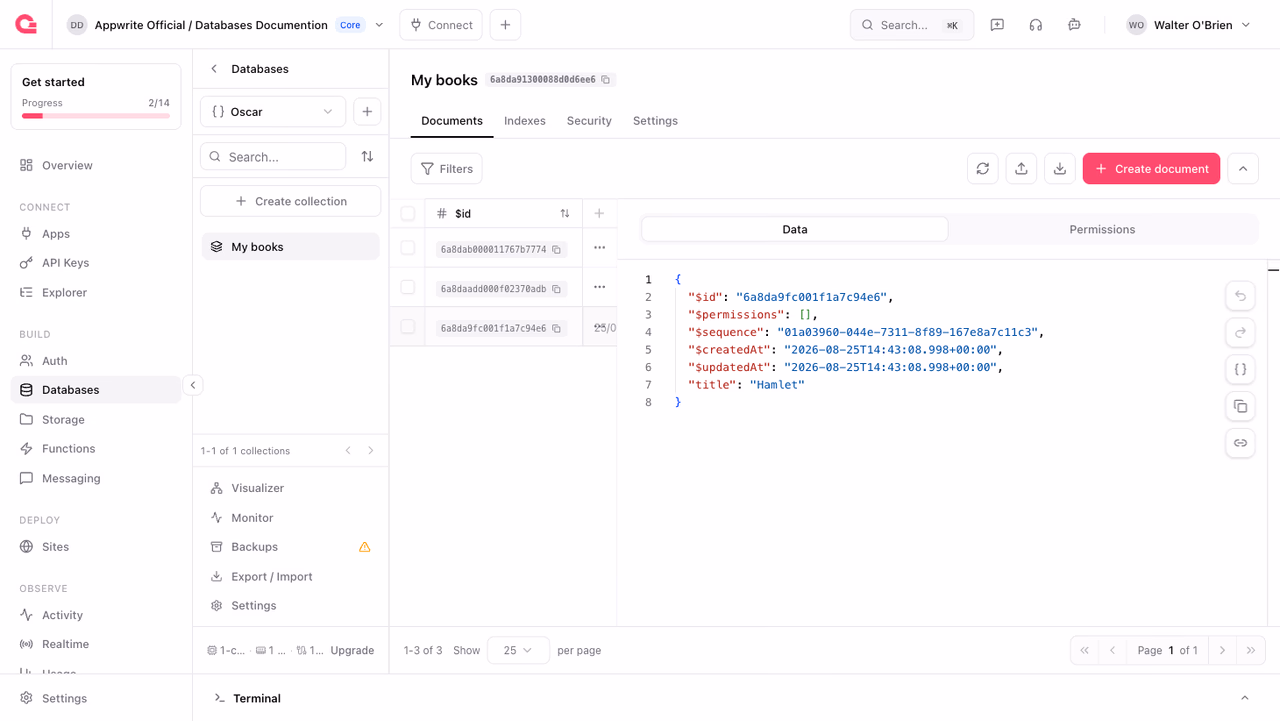The height and width of the screenshot is (721, 1280).
Task: Click the upload import icon button
Action: tap(1021, 169)
